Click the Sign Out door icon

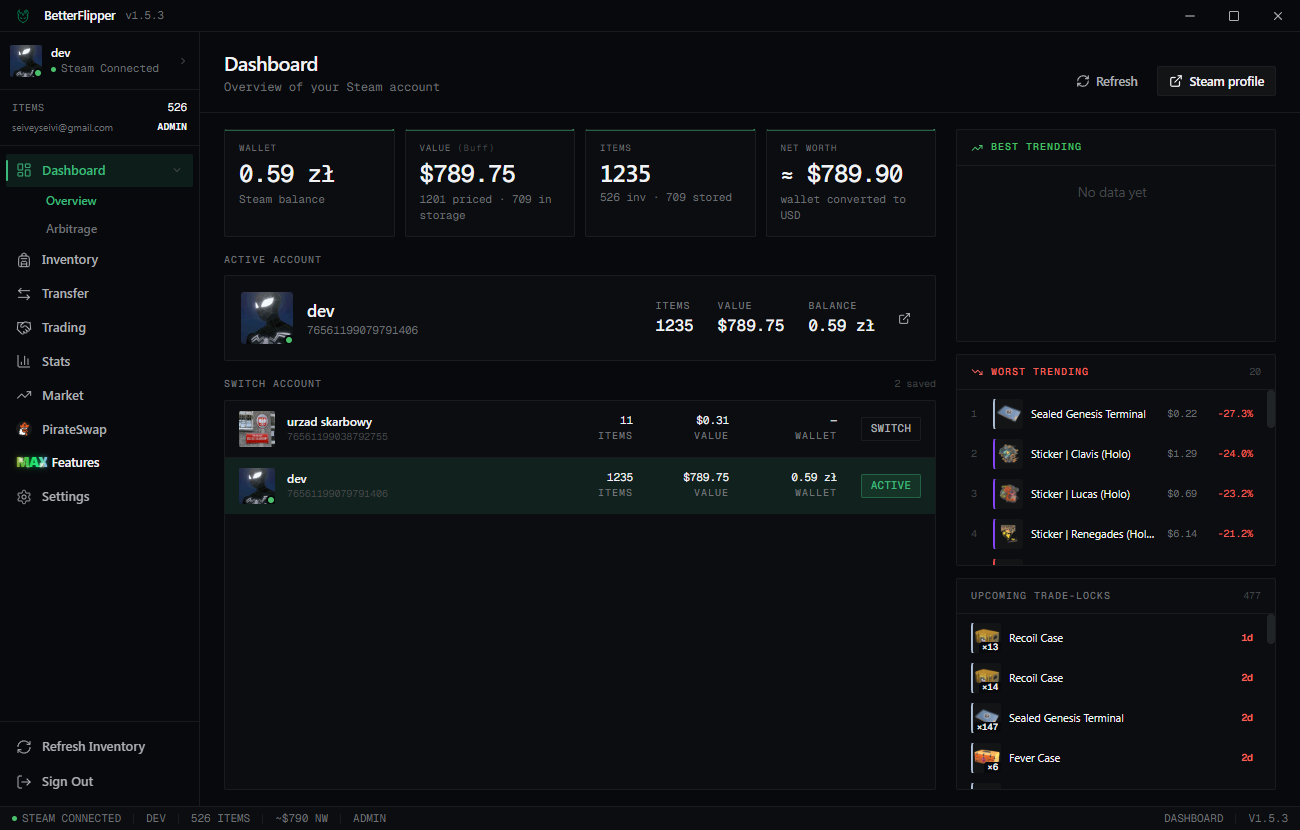24,782
